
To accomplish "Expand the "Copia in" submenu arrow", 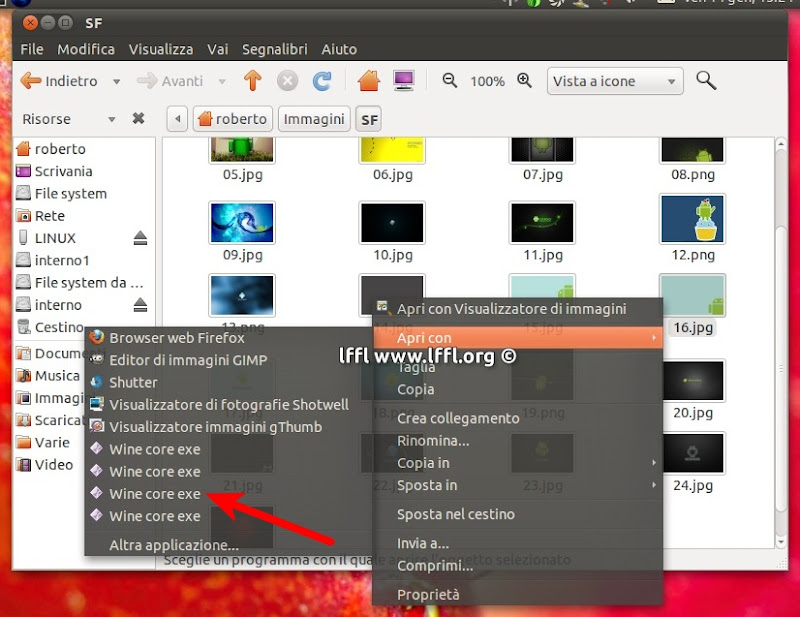I will coord(655,463).
